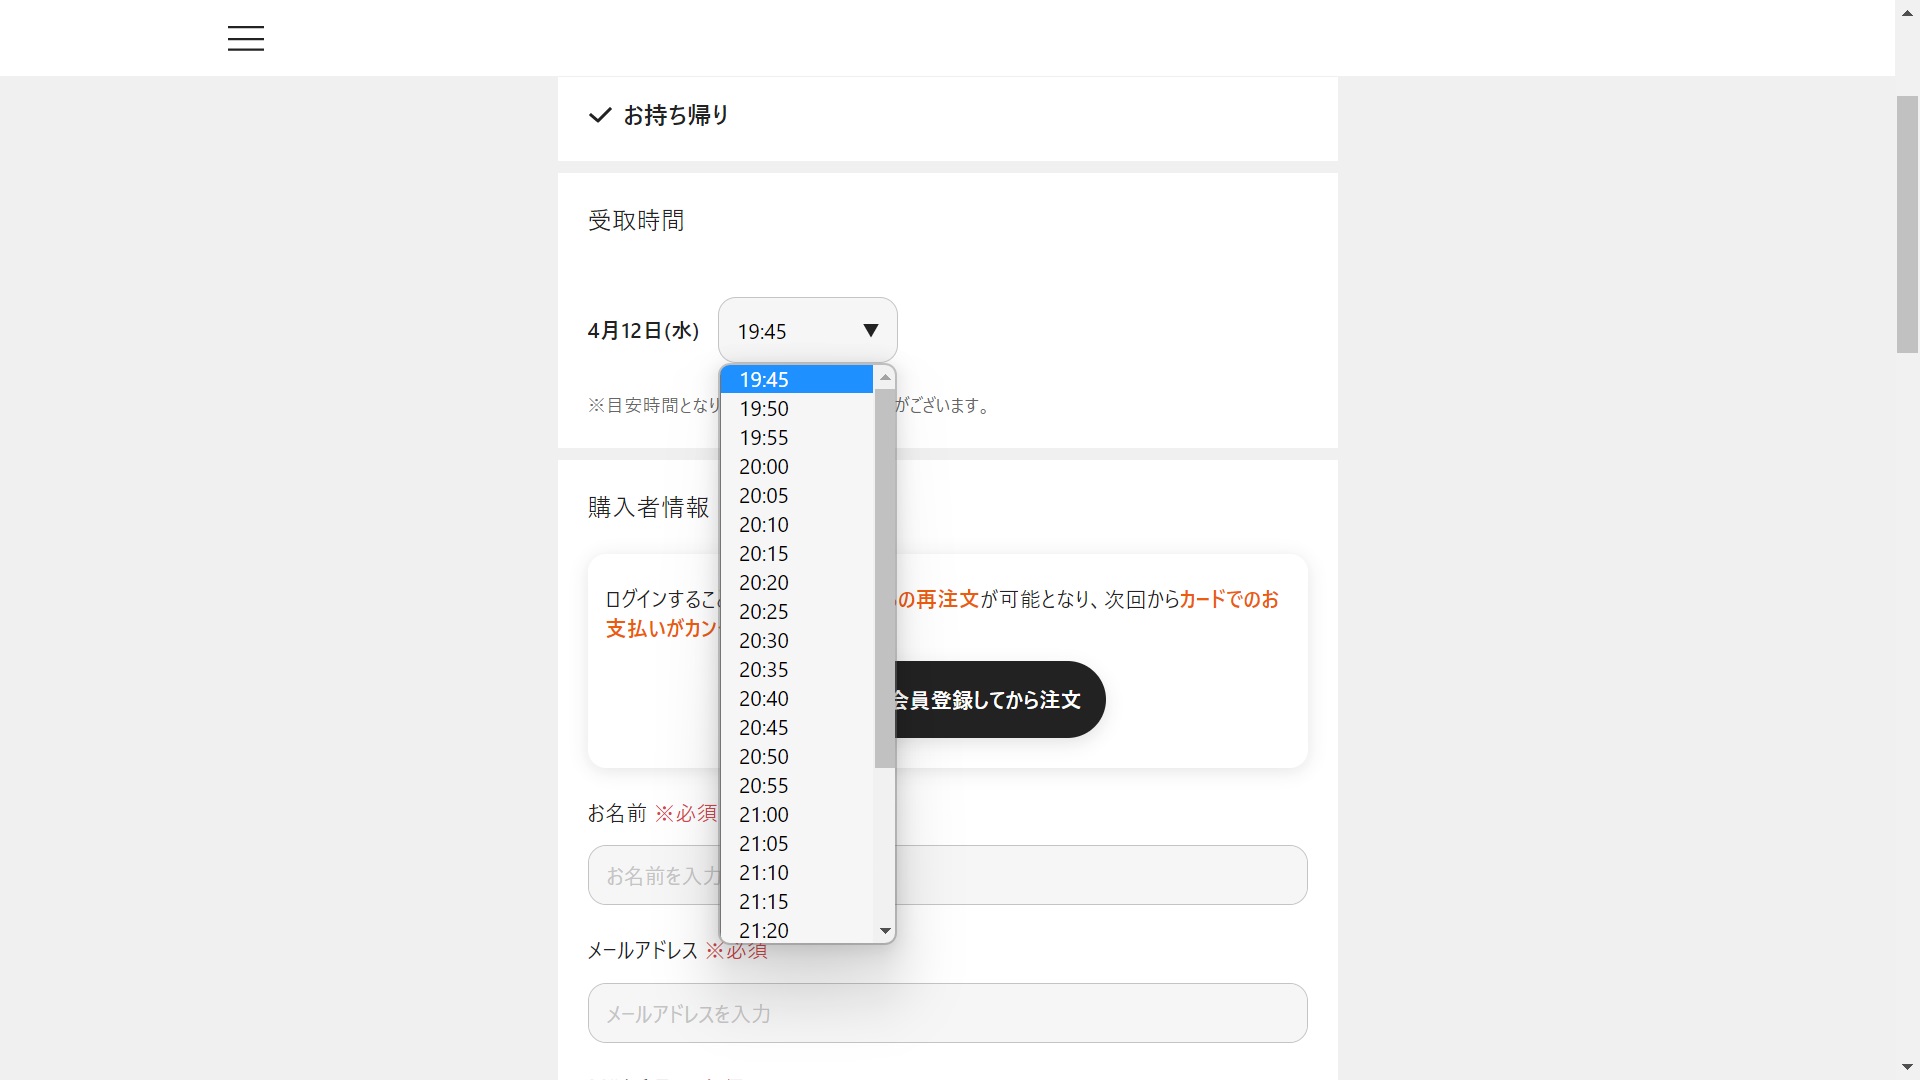Select 20:00 in the time list
The height and width of the screenshot is (1080, 1920).
click(x=797, y=466)
